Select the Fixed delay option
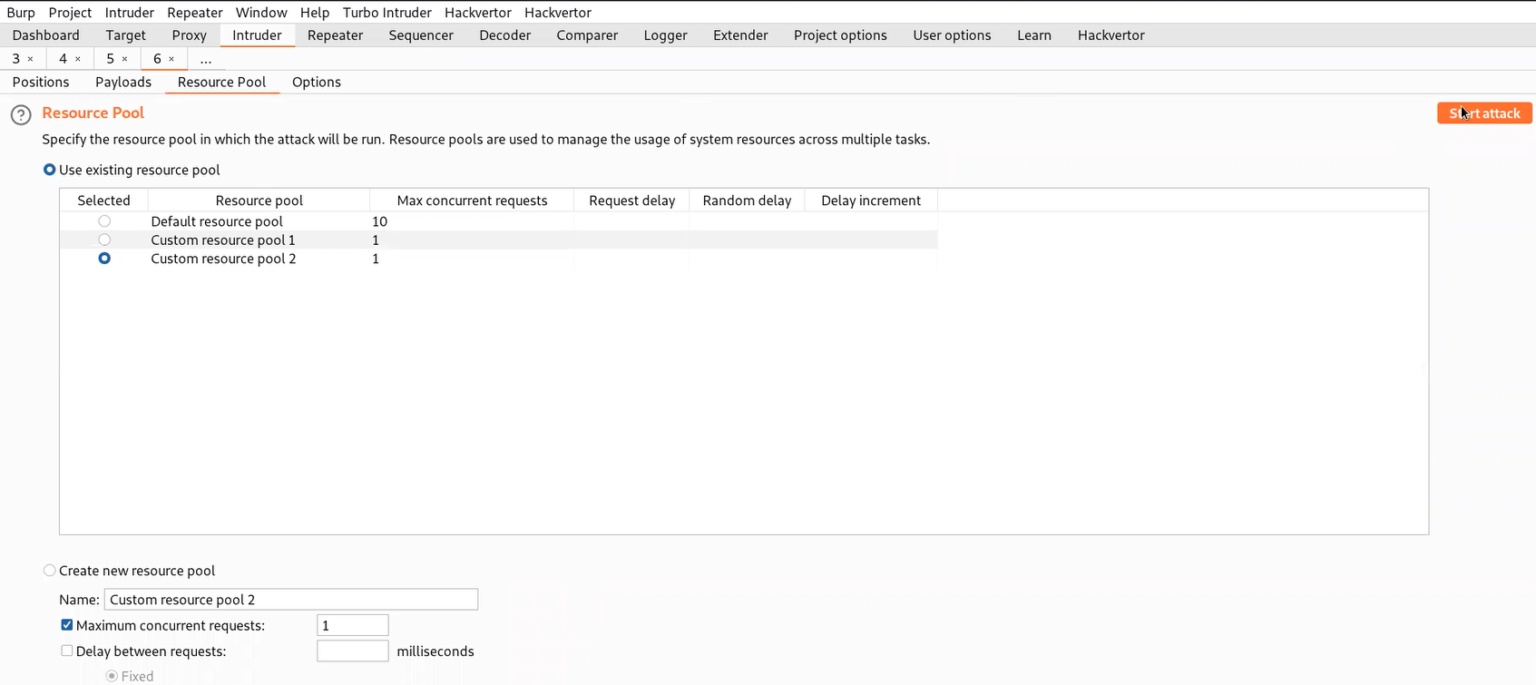Image resolution: width=1536 pixels, height=685 pixels. (x=113, y=676)
